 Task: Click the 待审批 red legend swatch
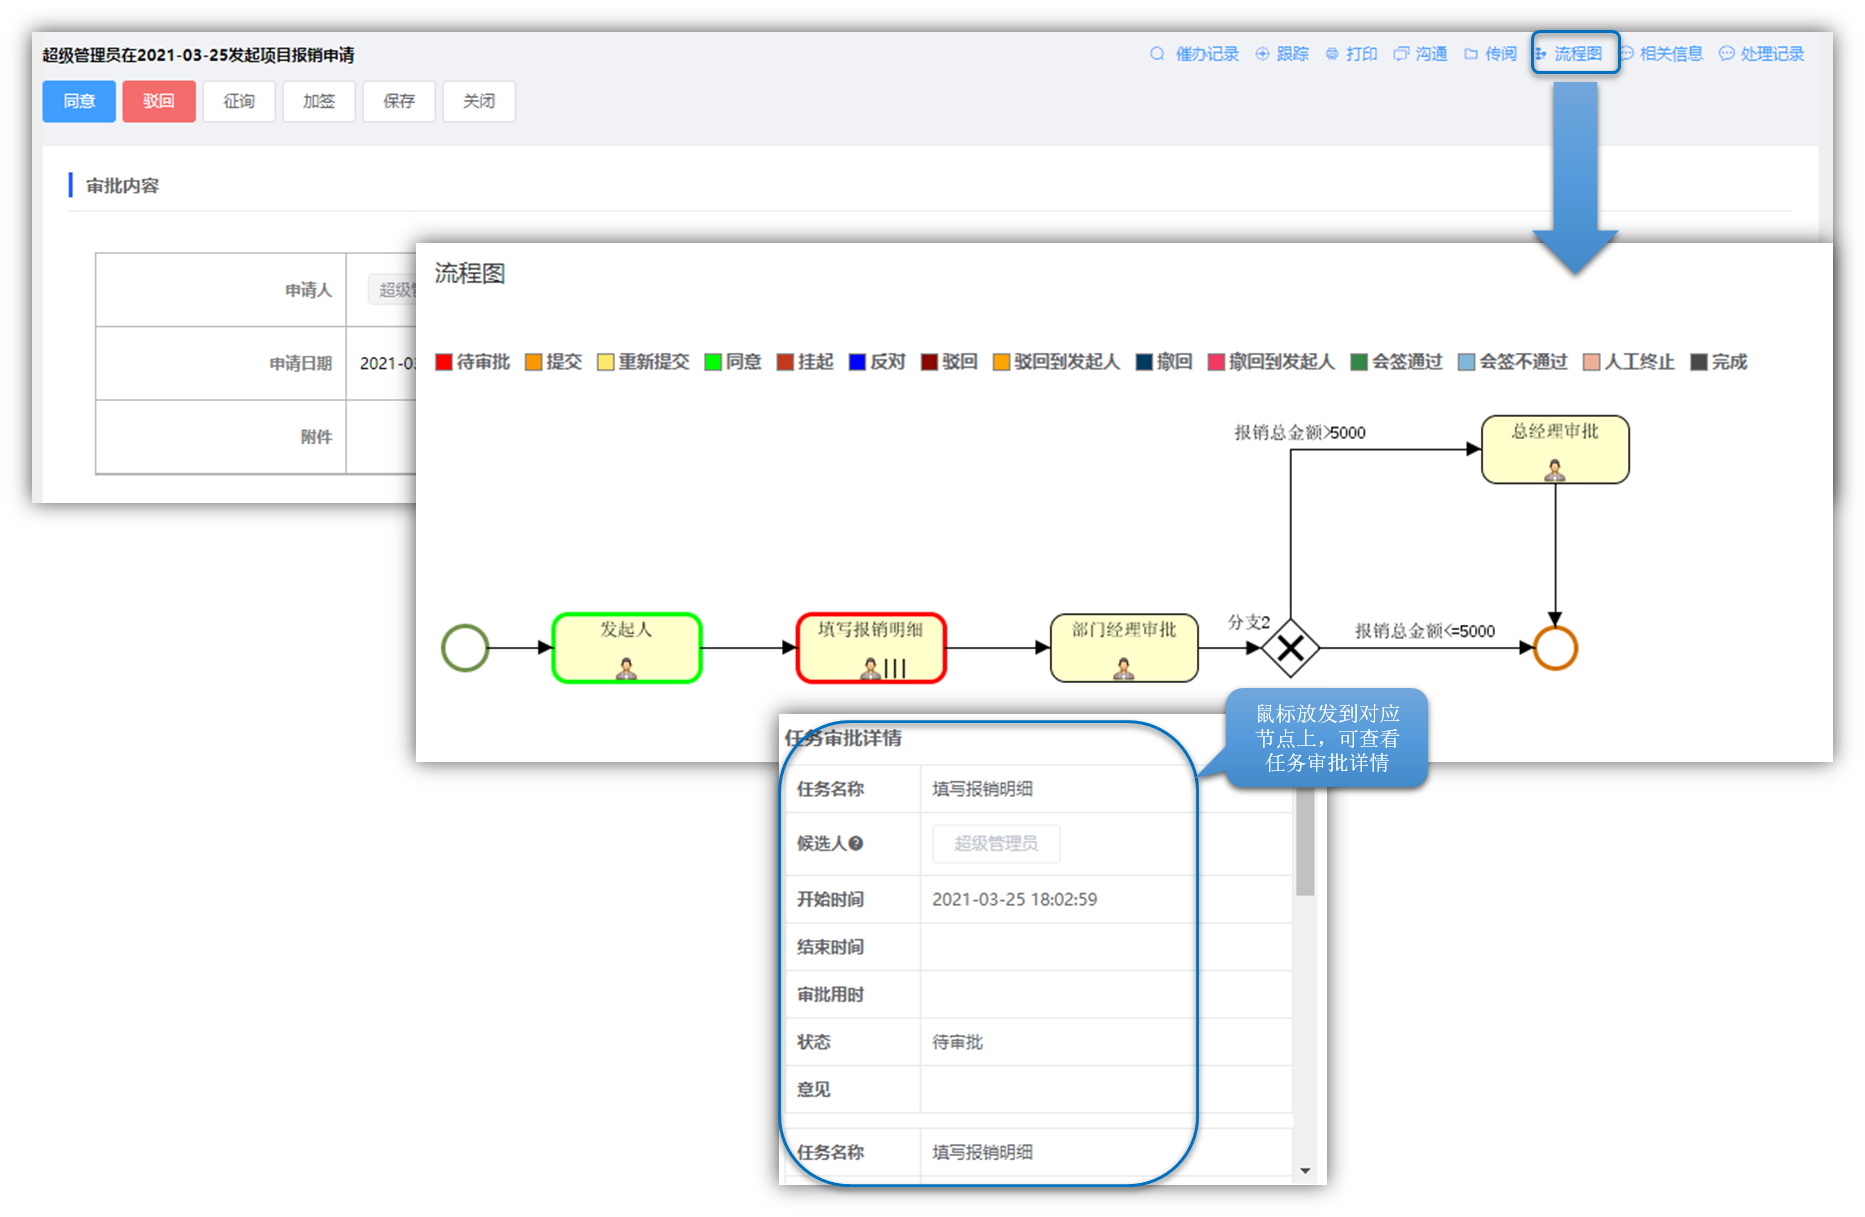[444, 362]
